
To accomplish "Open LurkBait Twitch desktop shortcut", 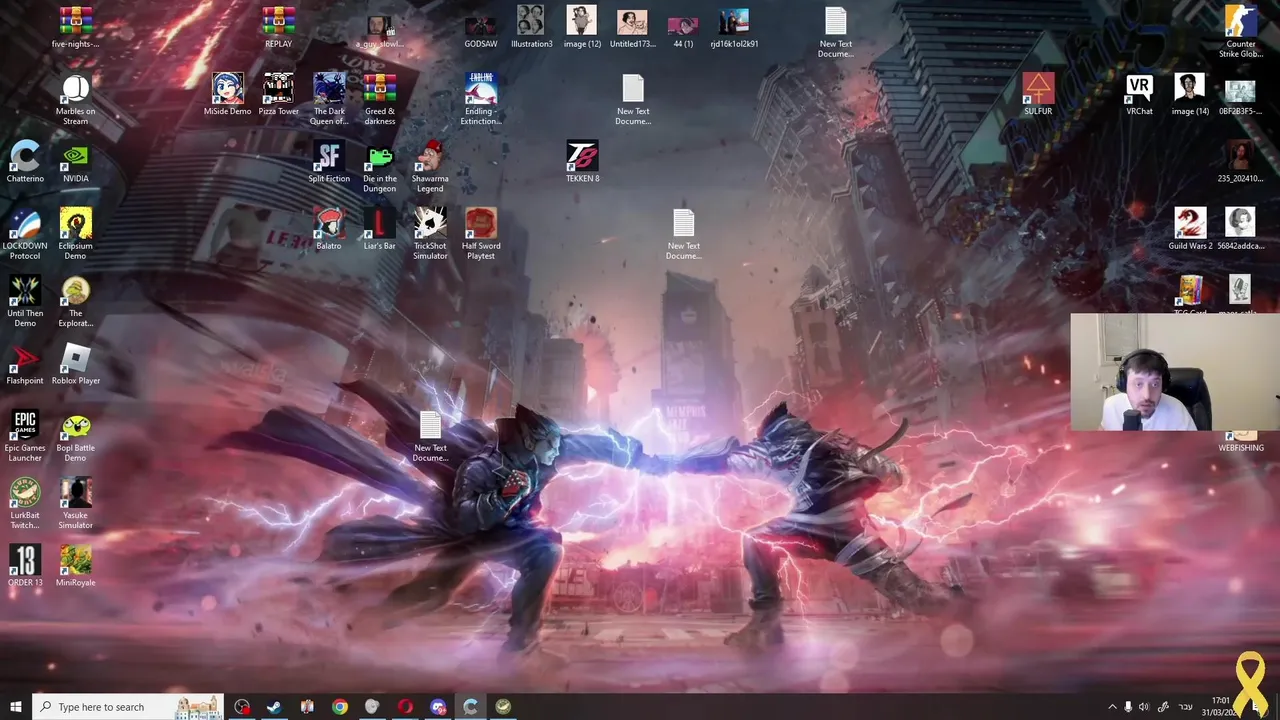I will coord(25,502).
